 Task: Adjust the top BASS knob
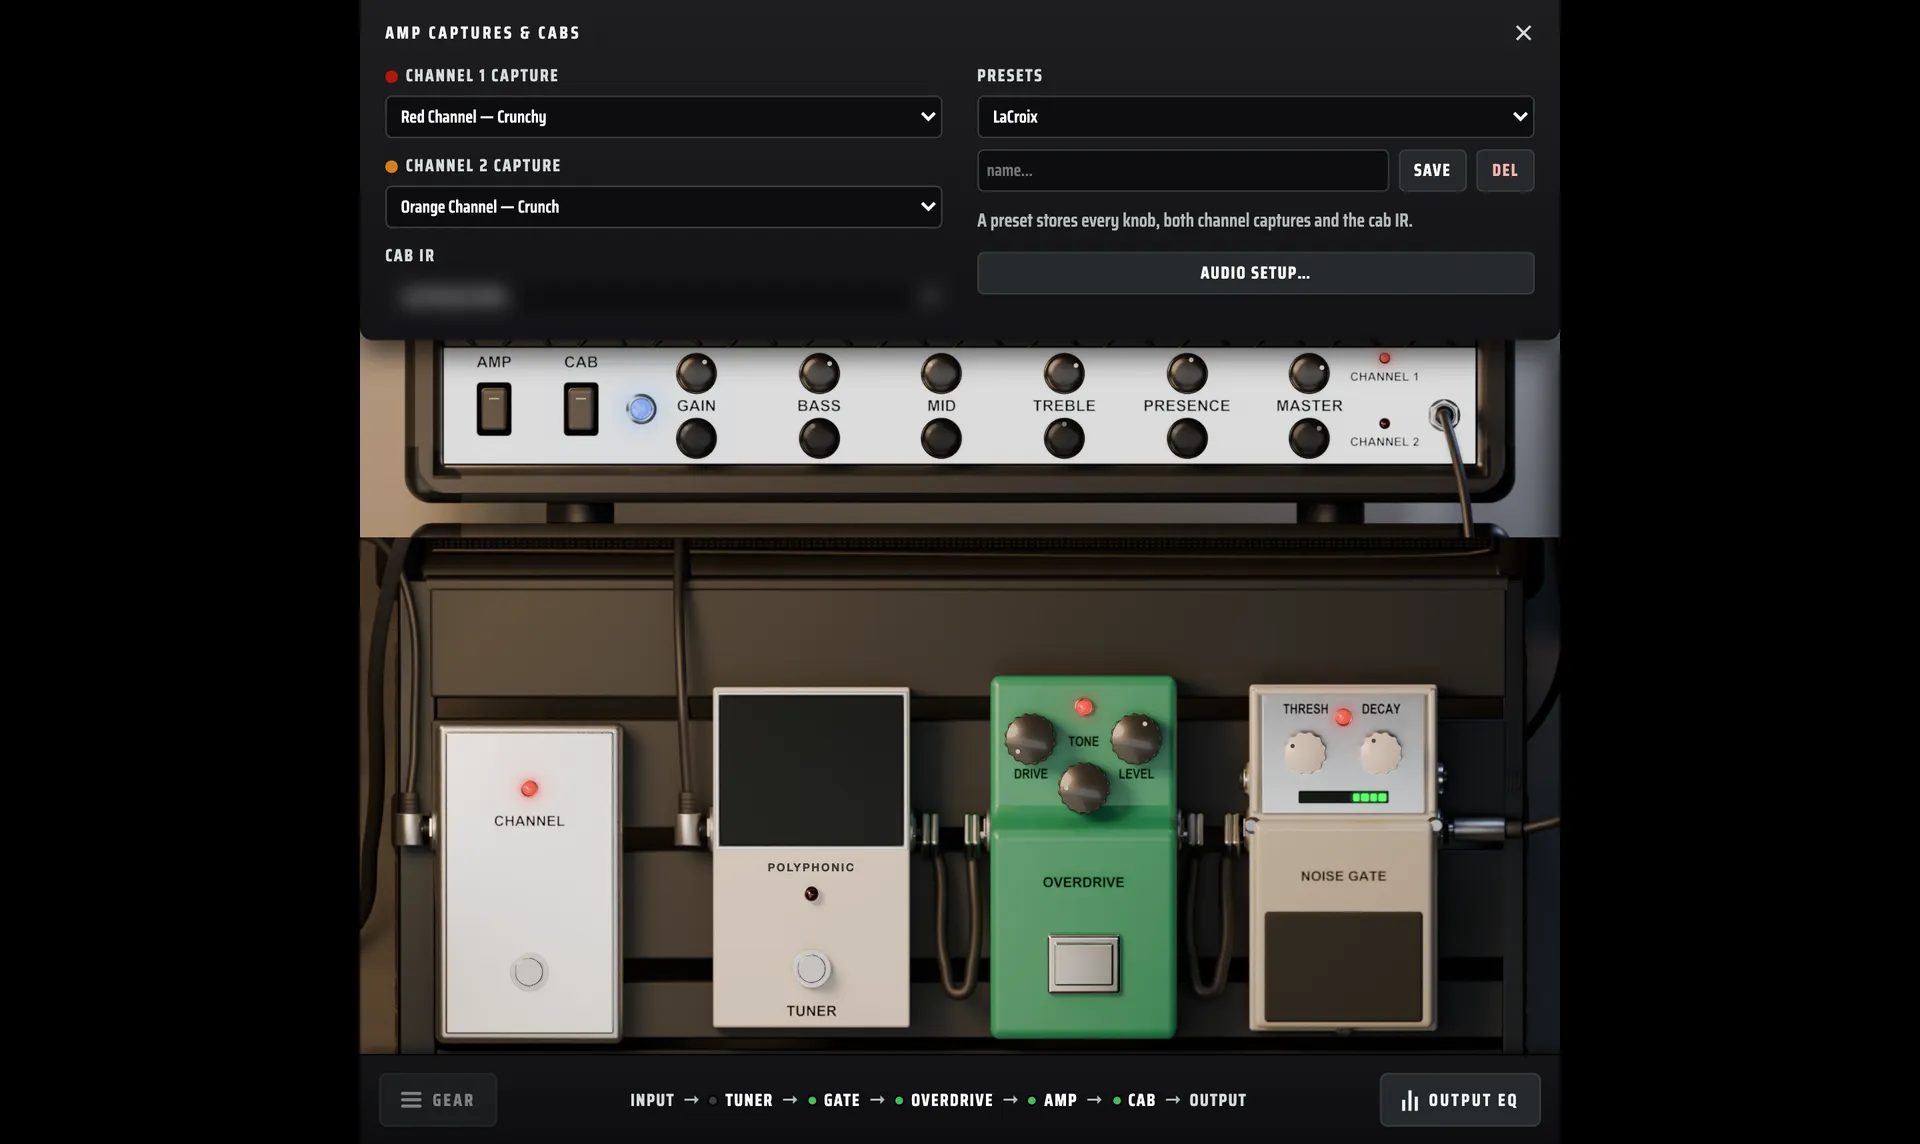click(x=819, y=373)
